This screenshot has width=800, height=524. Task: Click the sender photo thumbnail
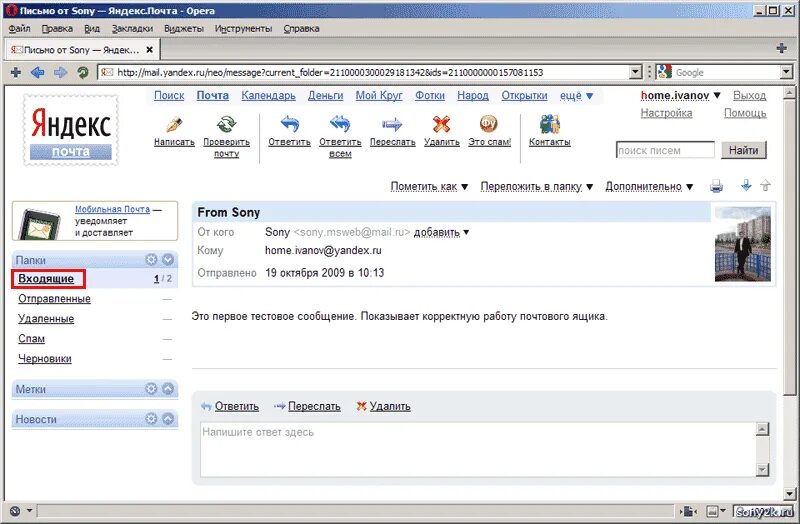click(x=743, y=244)
